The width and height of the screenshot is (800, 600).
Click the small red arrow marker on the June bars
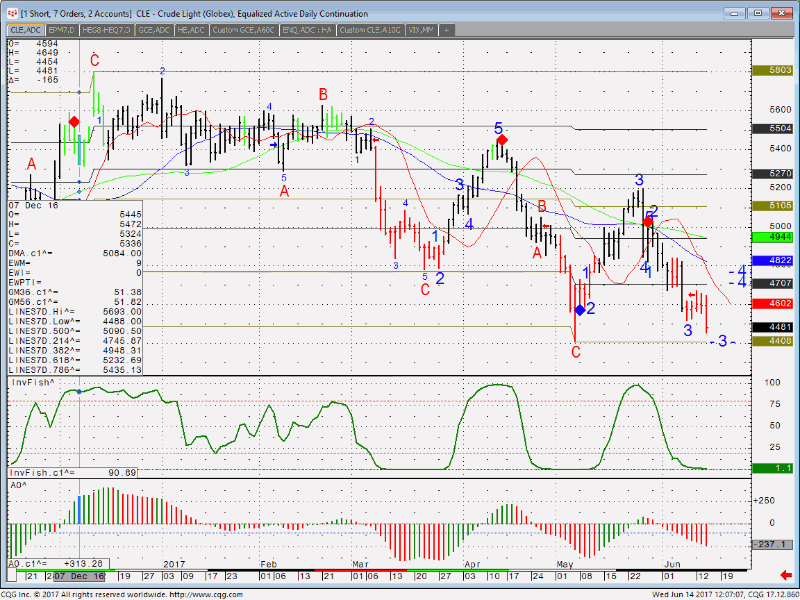pyautogui.click(x=692, y=294)
